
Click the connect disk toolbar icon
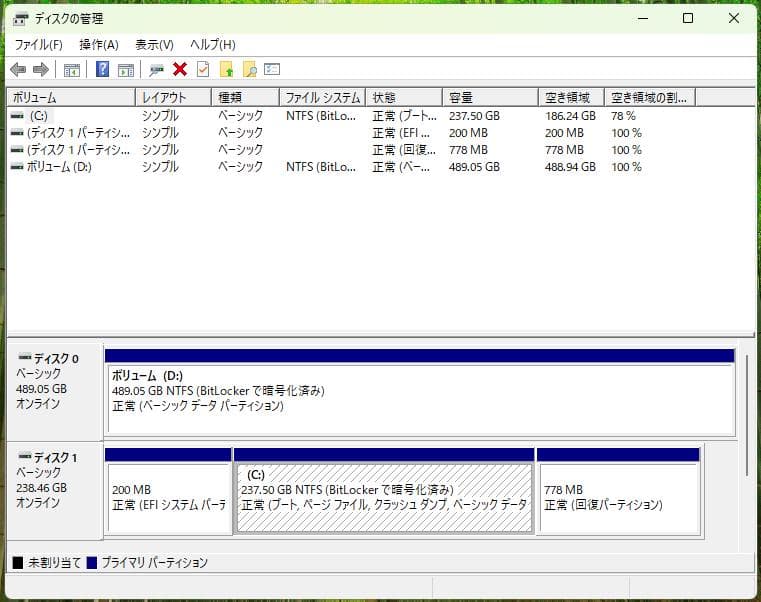(156, 70)
